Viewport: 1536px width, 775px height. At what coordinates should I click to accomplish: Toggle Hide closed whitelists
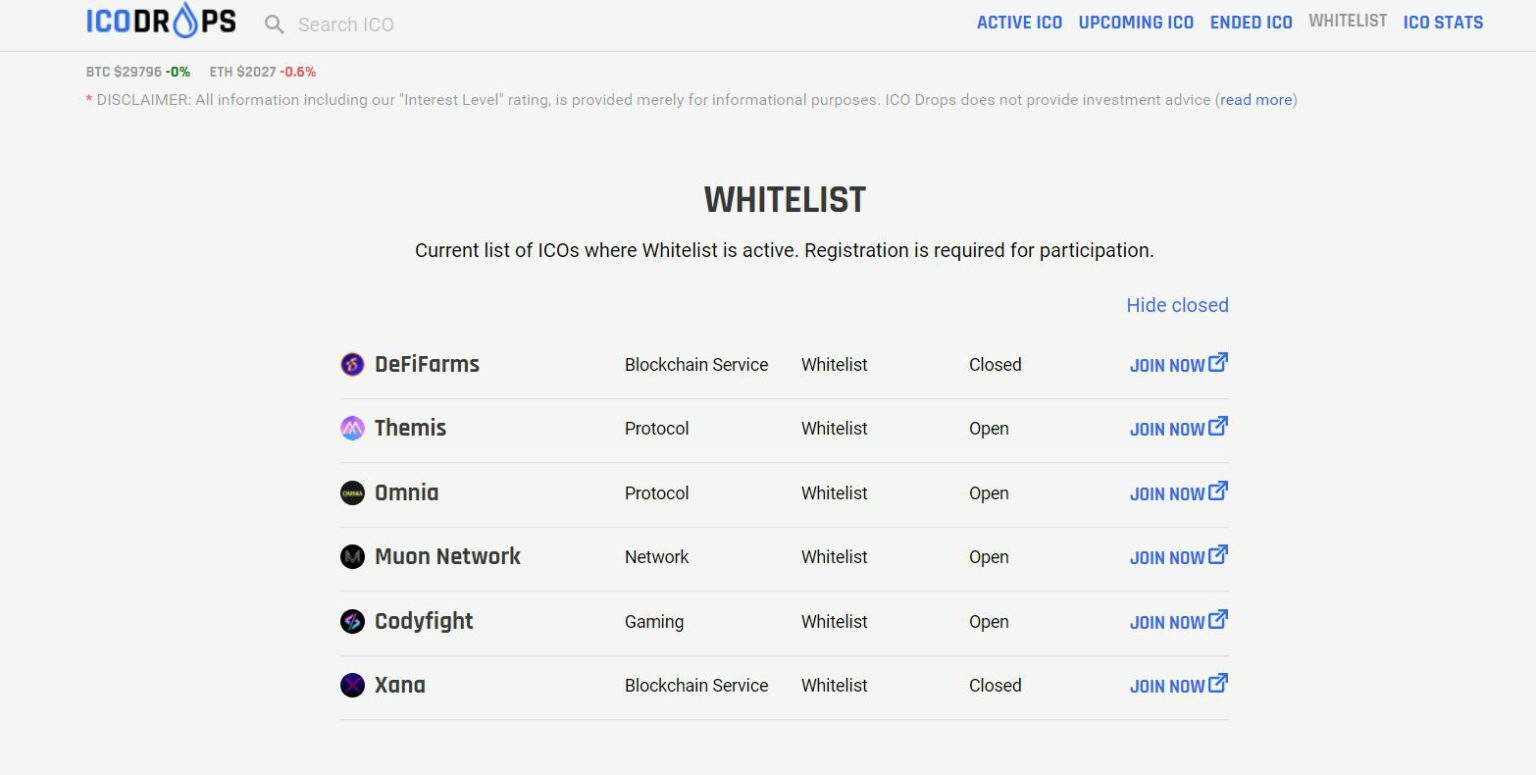1177,305
